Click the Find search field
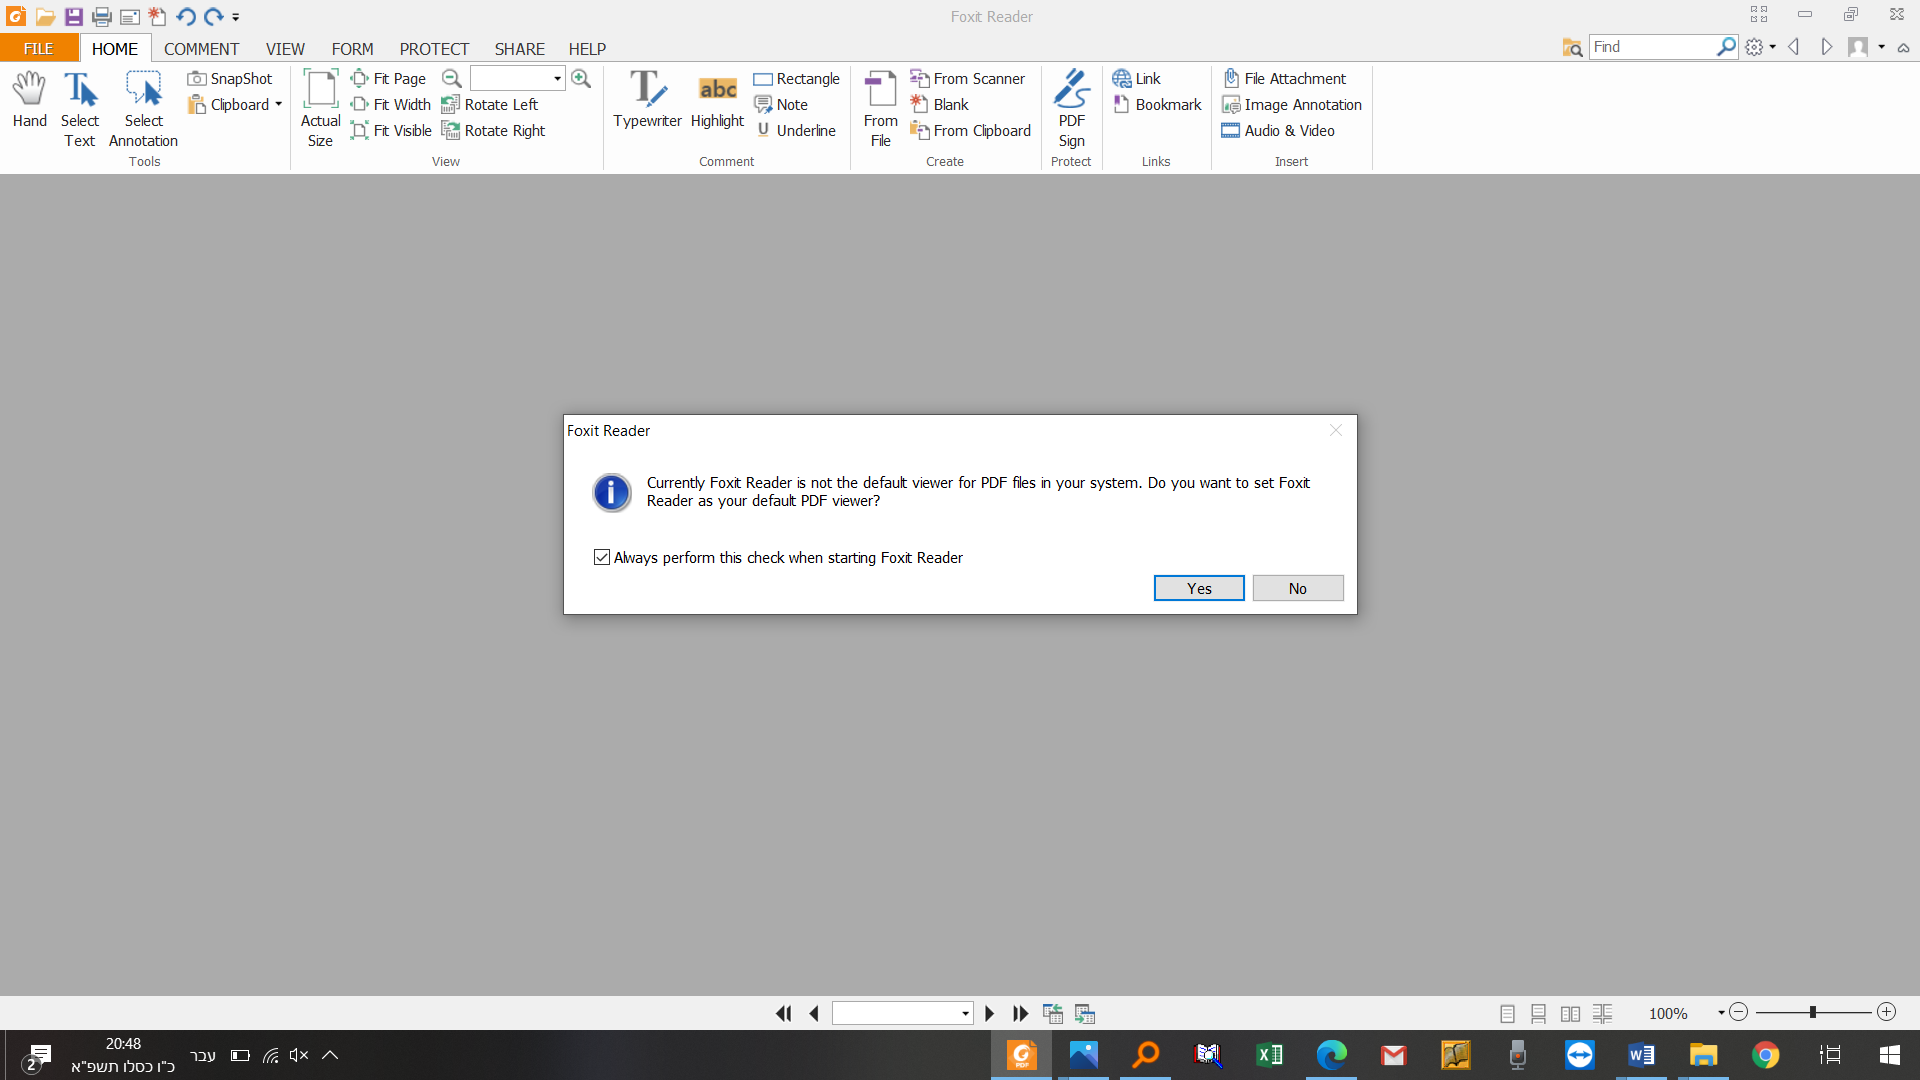The height and width of the screenshot is (1080, 1920). pos(1652,47)
